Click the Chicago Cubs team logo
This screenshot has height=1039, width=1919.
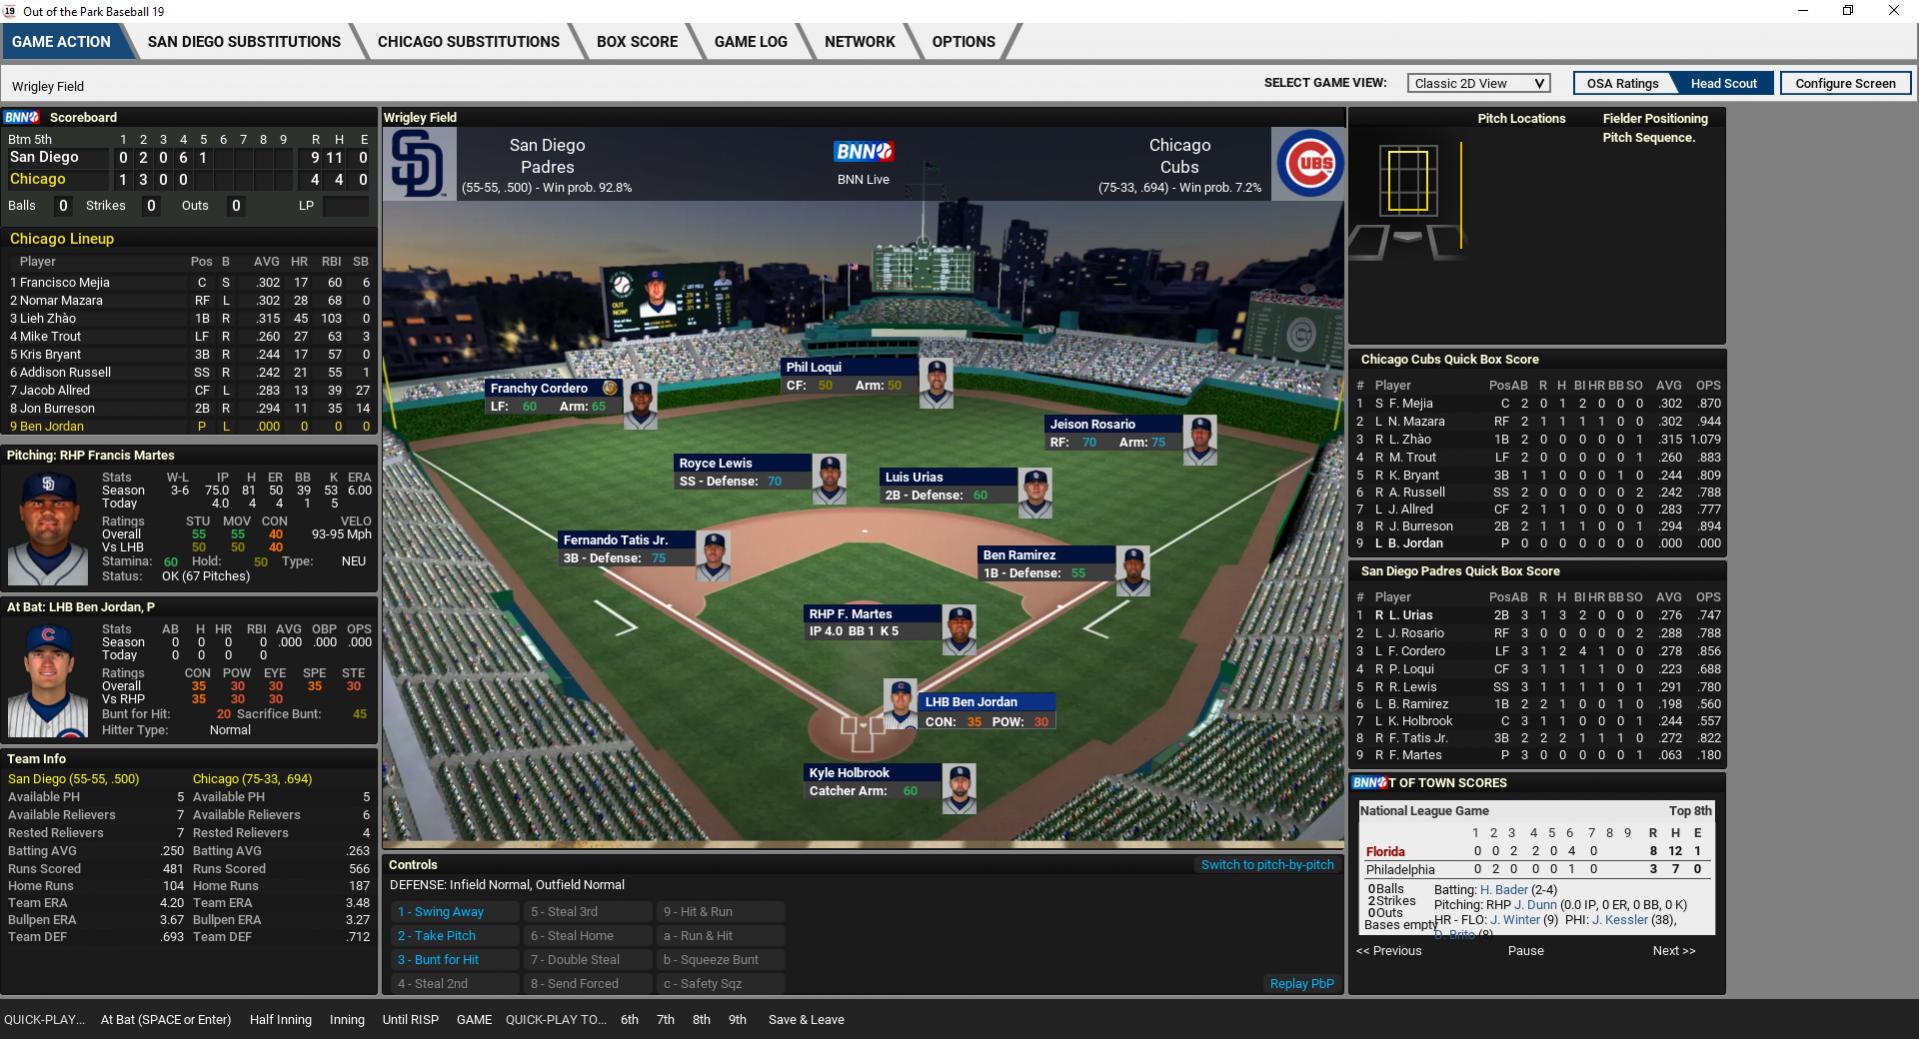tap(1308, 164)
